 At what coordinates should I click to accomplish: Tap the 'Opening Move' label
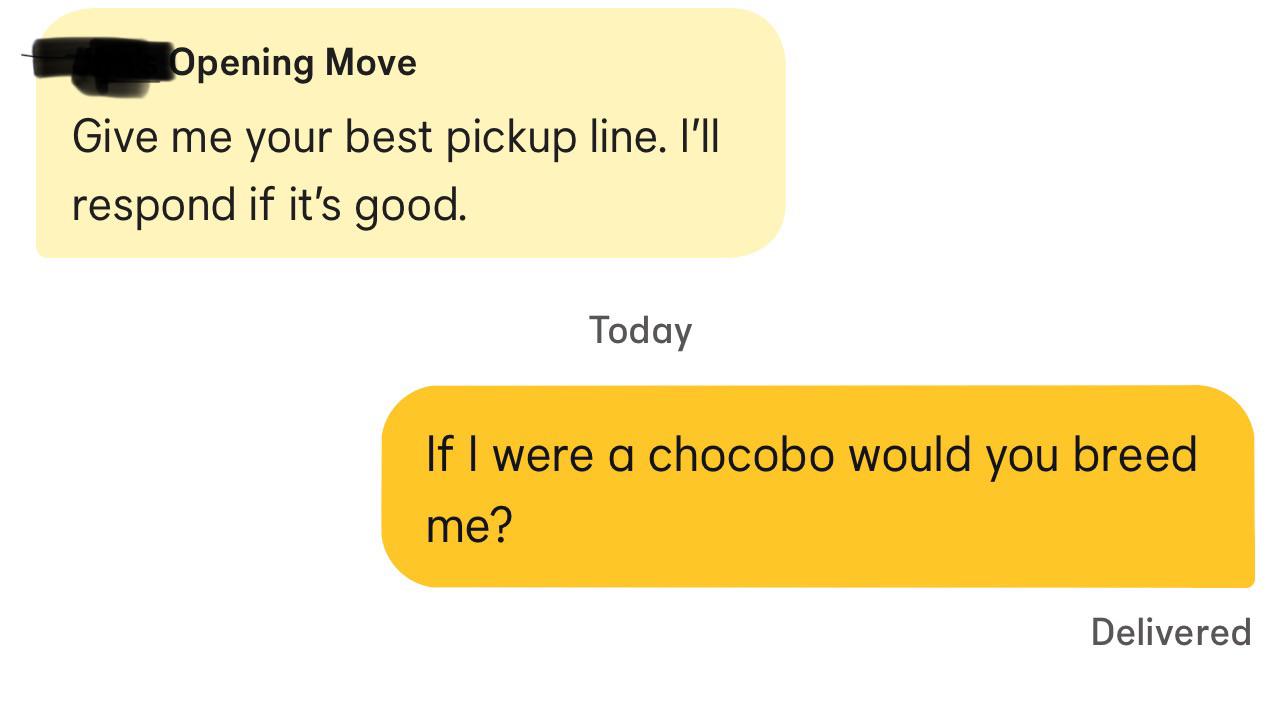[294, 63]
